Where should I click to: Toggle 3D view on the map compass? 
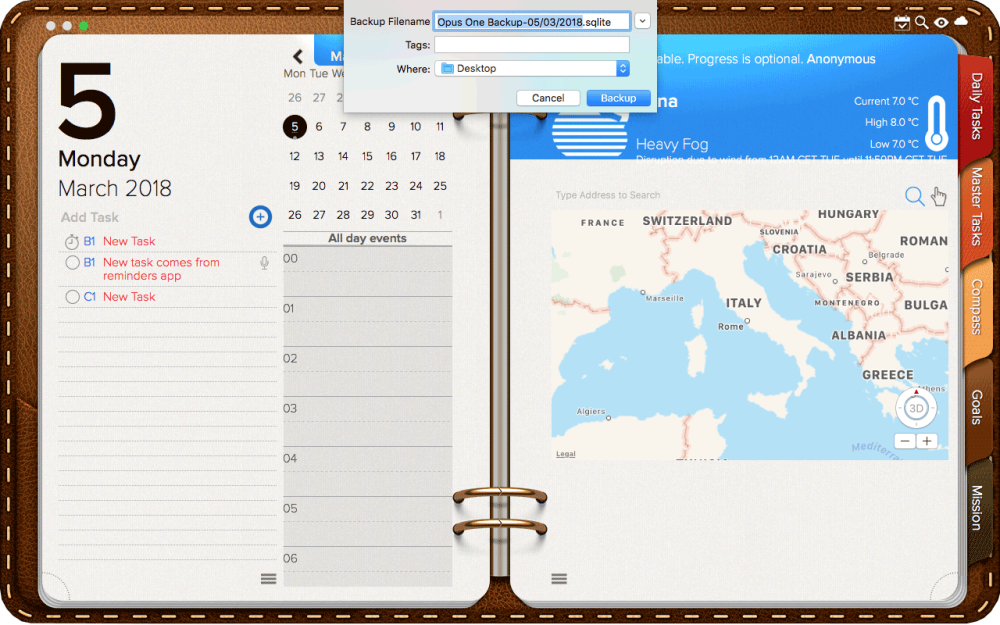pyautogui.click(x=916, y=408)
